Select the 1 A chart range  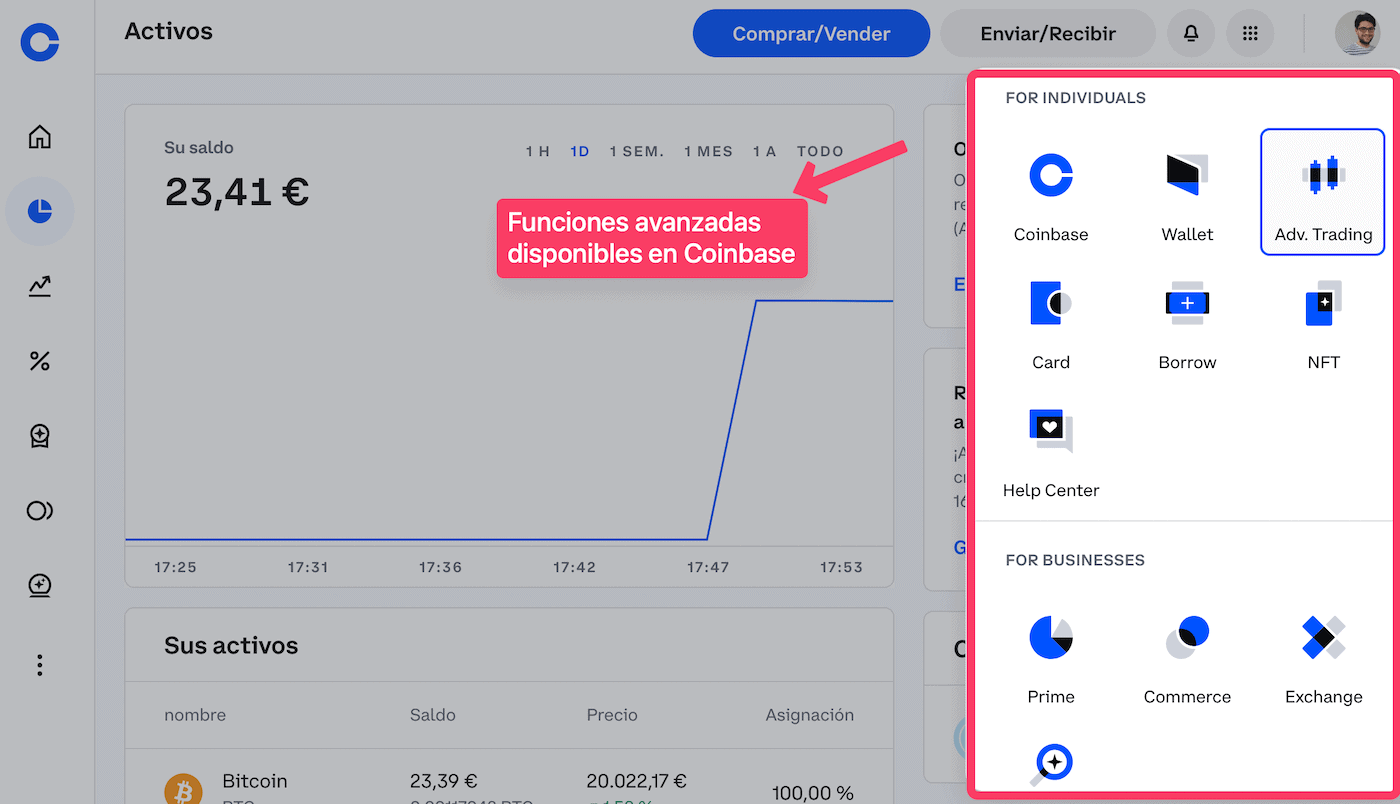click(x=765, y=152)
